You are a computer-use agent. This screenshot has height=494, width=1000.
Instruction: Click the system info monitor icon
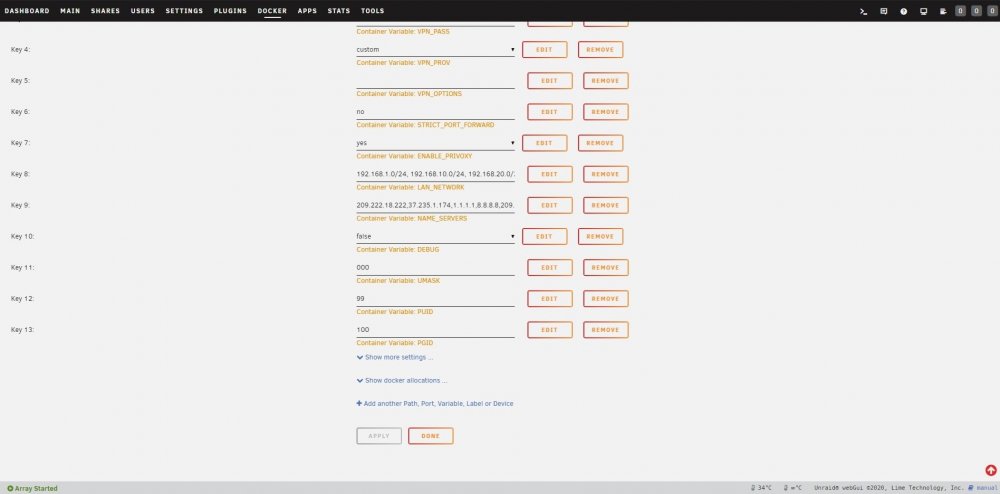pos(923,11)
